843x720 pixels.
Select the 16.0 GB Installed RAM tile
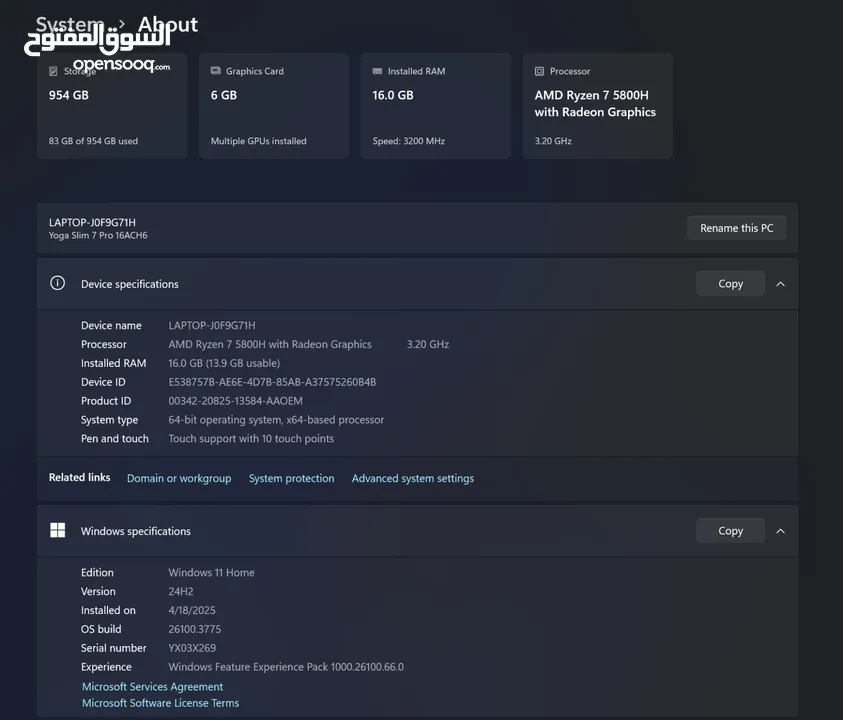click(436, 105)
